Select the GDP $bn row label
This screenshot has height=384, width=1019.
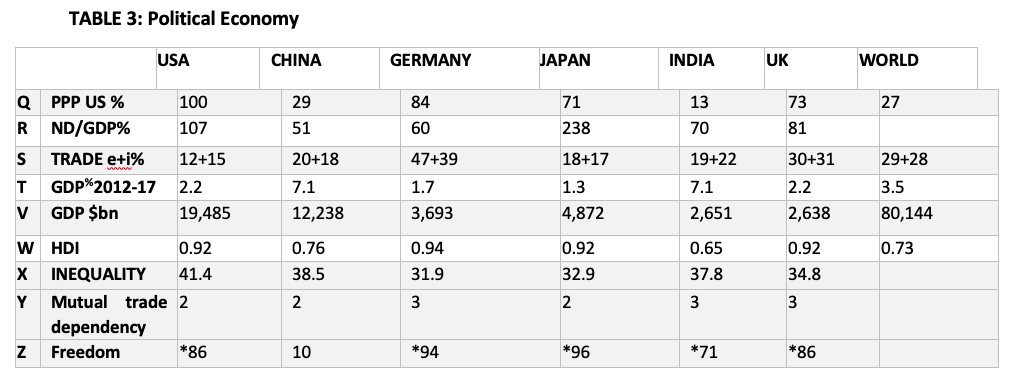(84, 213)
